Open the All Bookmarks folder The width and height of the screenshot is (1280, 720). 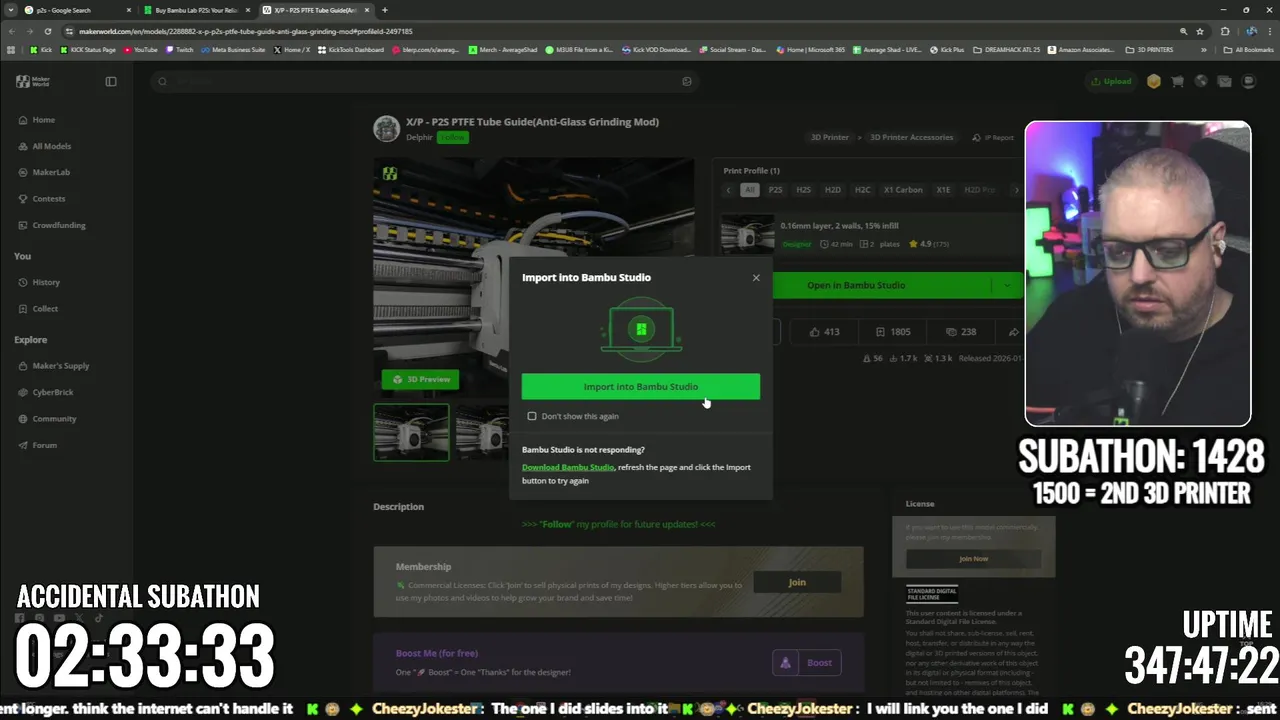click(x=1250, y=49)
